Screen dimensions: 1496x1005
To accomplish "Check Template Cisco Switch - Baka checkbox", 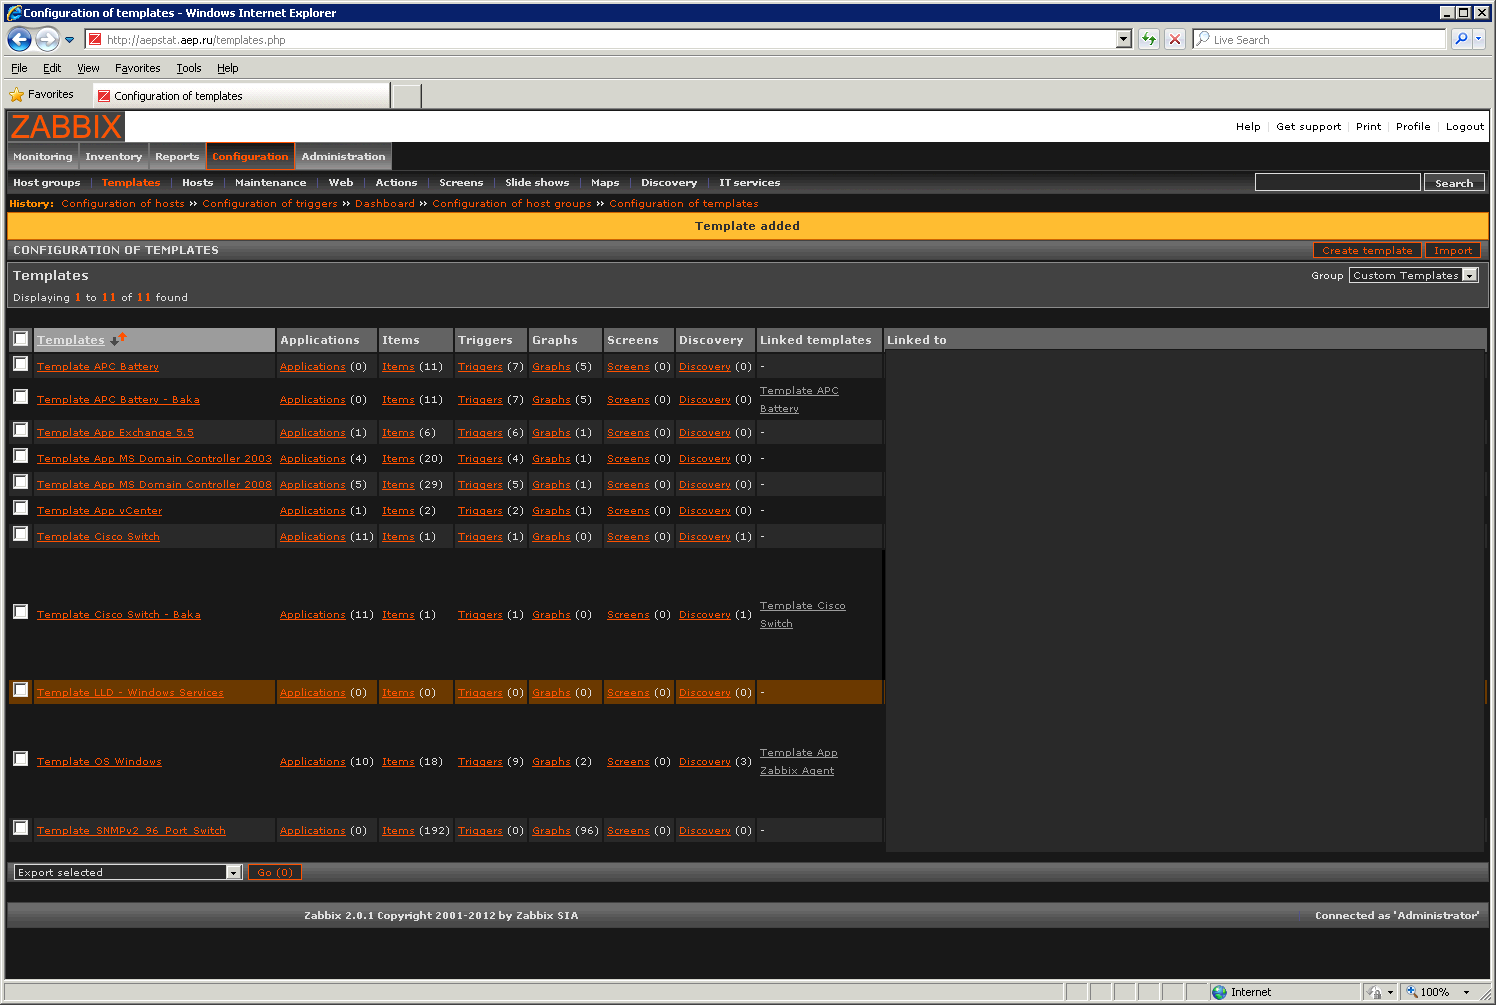I will [x=20, y=612].
